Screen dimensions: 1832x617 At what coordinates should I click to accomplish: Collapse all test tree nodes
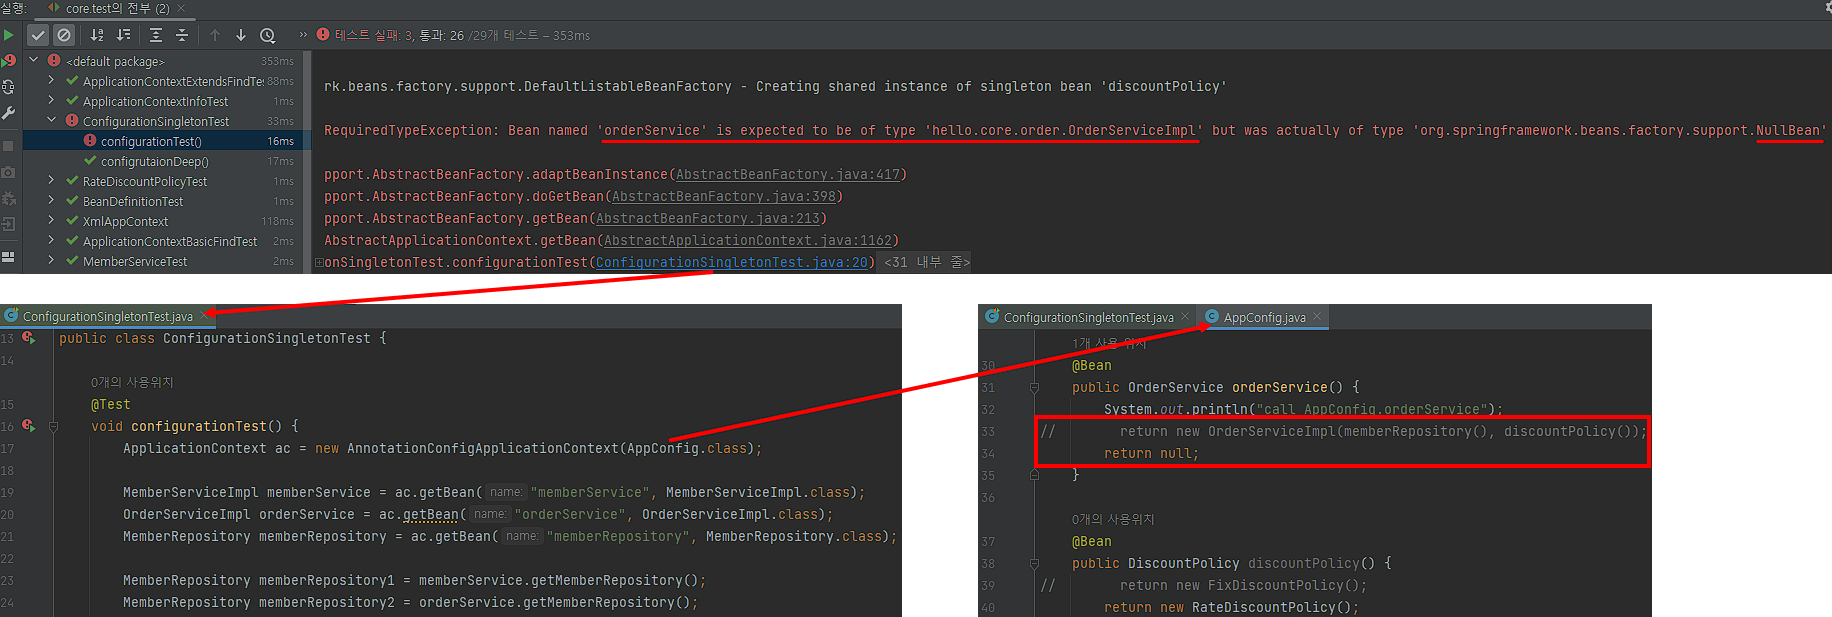coord(182,35)
